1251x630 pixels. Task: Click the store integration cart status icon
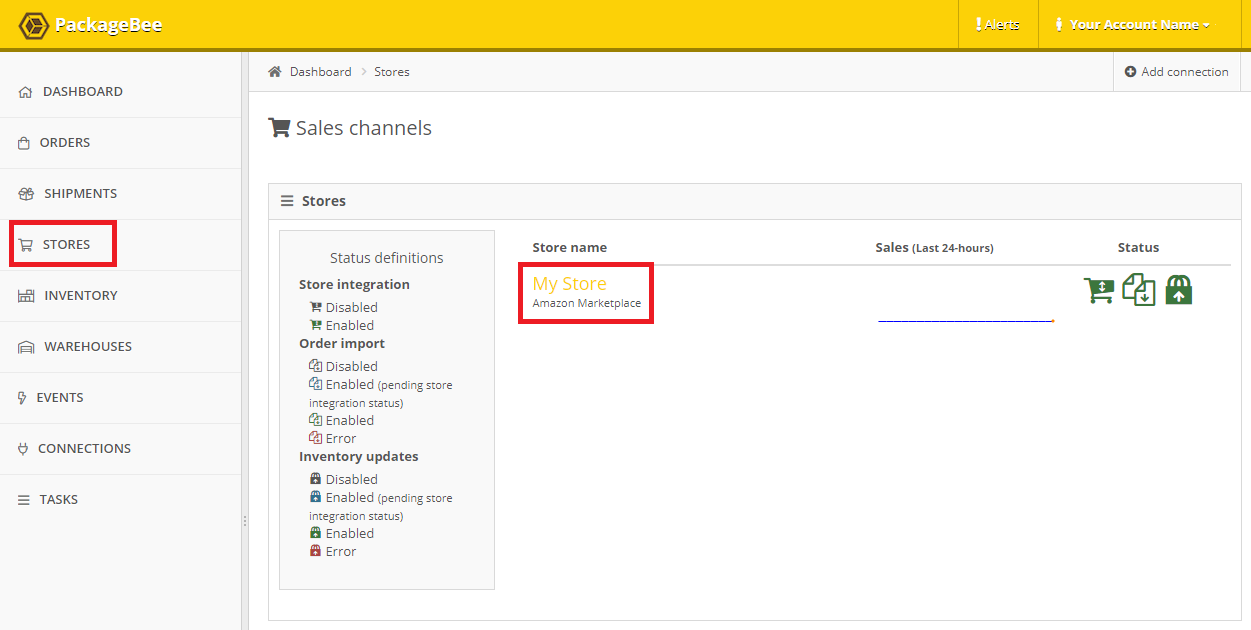(1099, 290)
